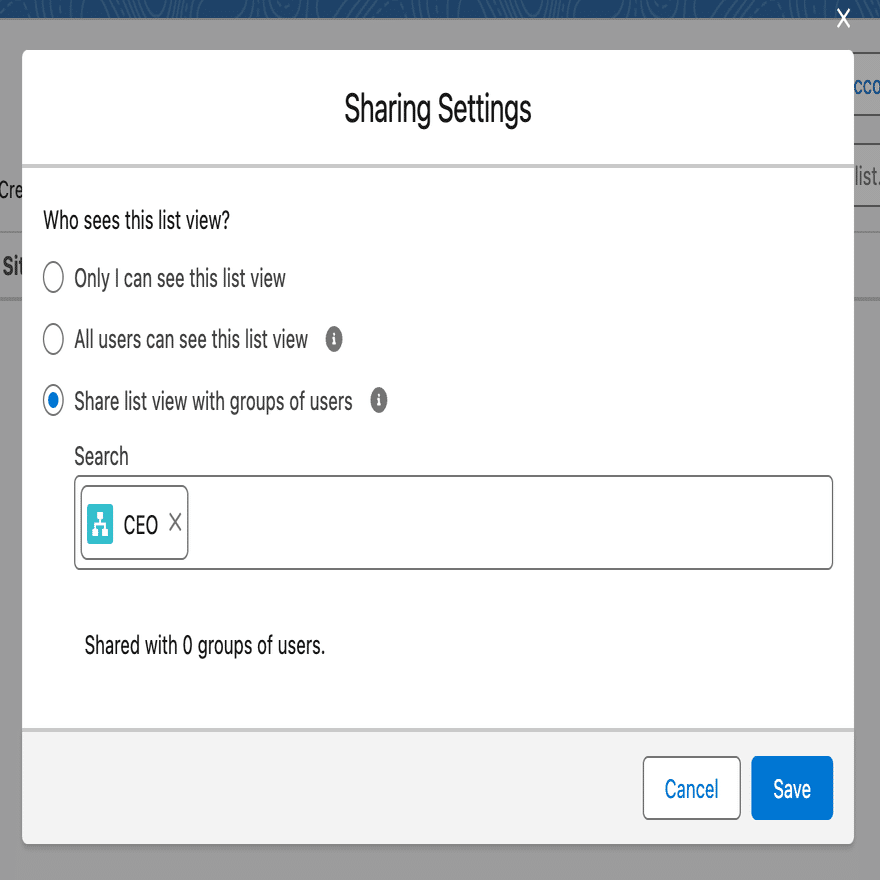The height and width of the screenshot is (880, 880).
Task: Click the 'Search' field label
Action: [102, 456]
